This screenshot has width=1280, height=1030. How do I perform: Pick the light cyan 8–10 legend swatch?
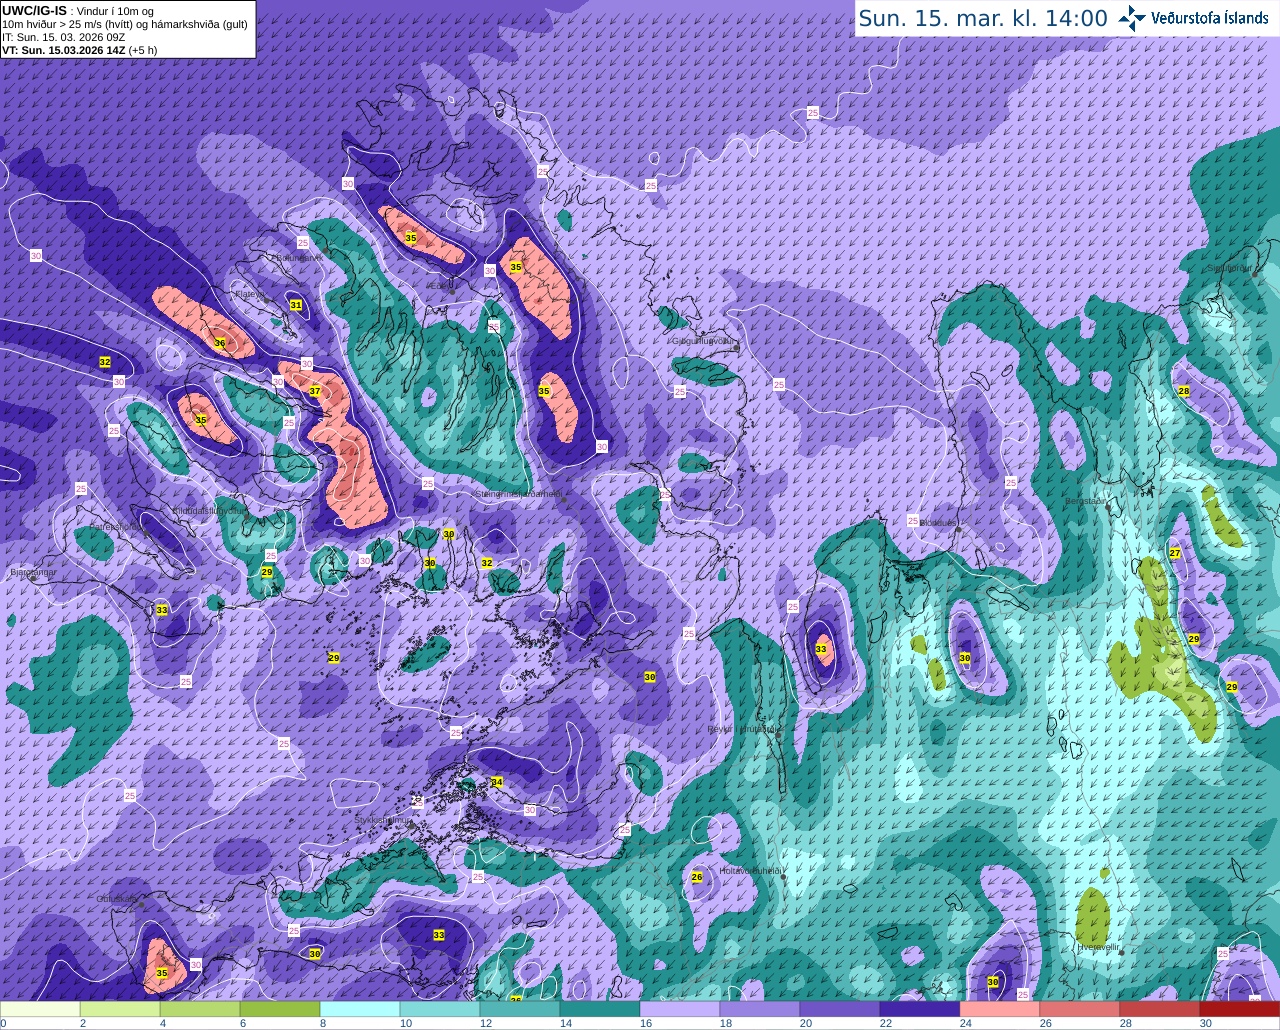[x=360, y=1009]
